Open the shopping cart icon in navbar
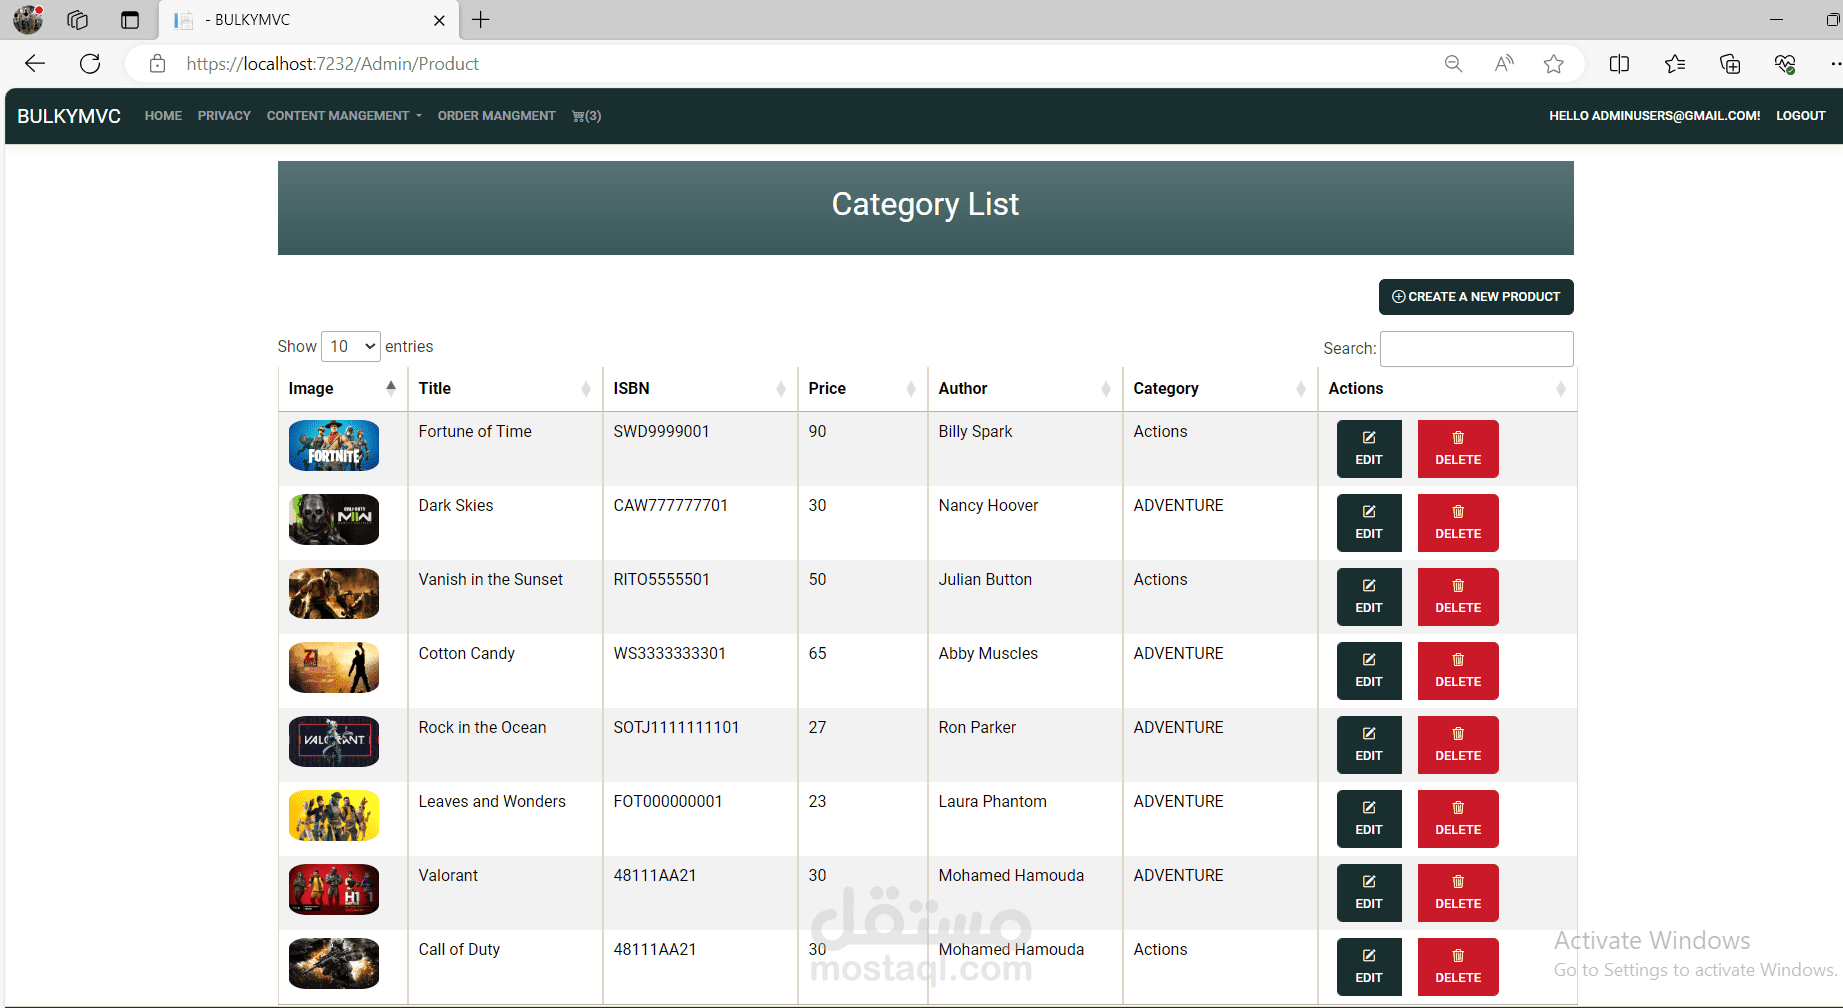1843x1008 pixels. (586, 116)
